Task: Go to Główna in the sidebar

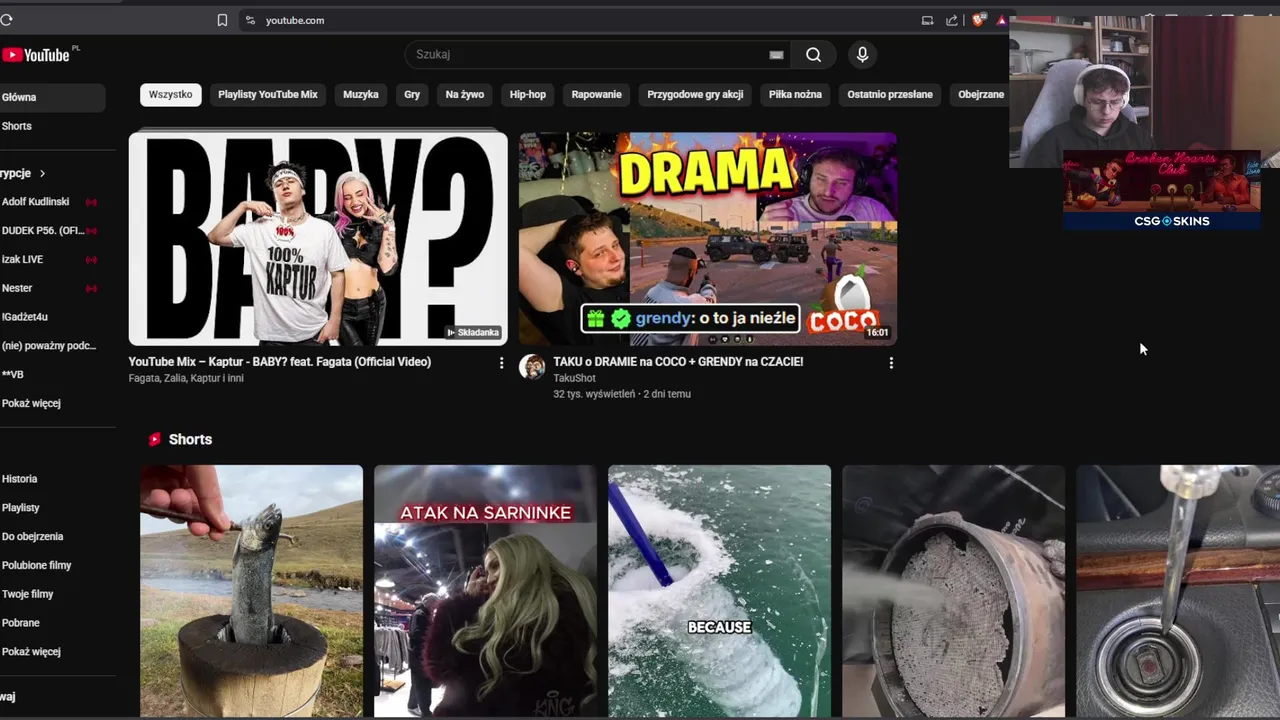Action: (50, 97)
